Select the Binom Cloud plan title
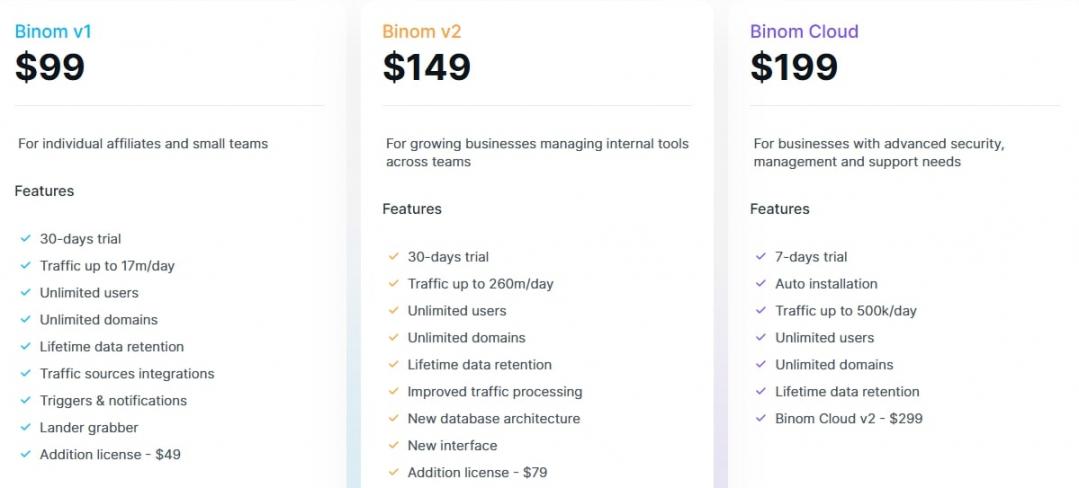This screenshot has height=488, width=1079. pos(804,32)
